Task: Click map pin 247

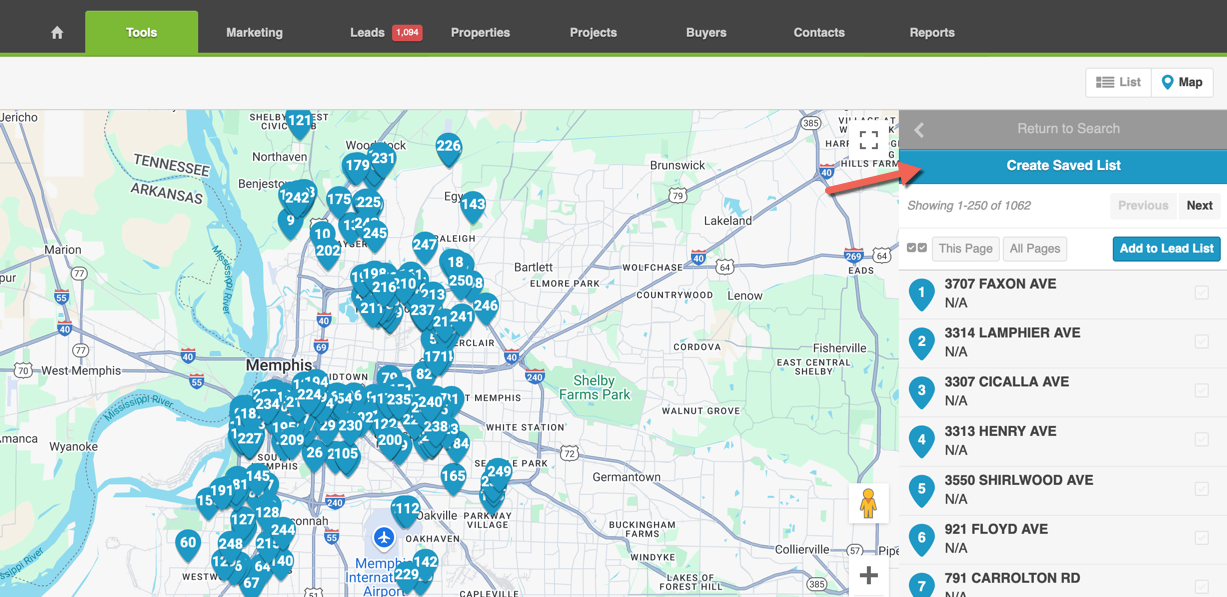Action: (424, 246)
